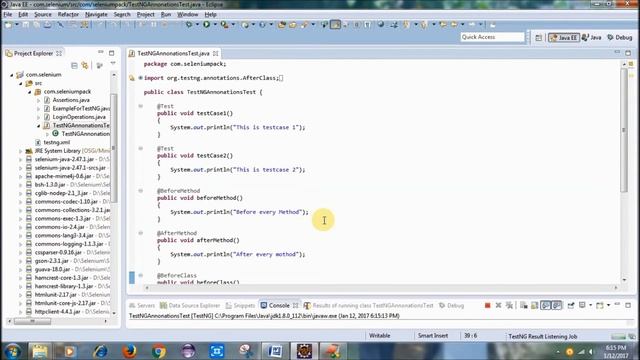This screenshot has width=640, height=360.
Task: Open the Window menu
Action: click(187, 14)
